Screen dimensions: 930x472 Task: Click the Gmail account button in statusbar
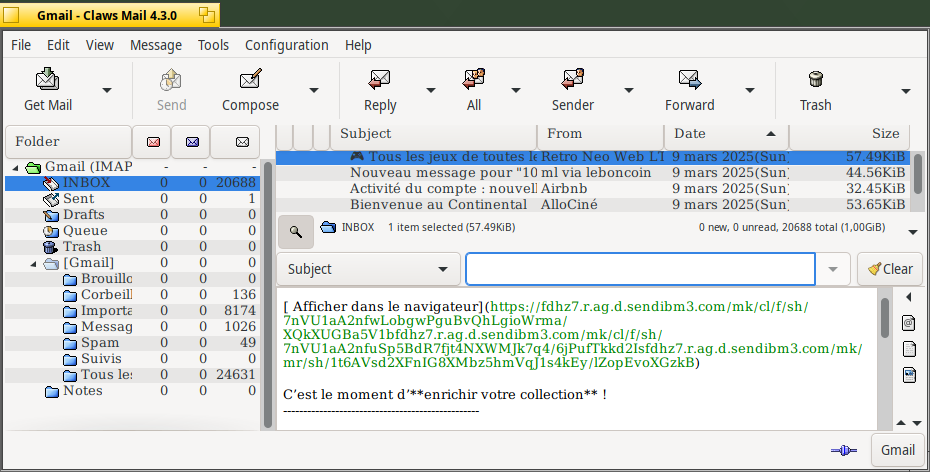coord(897,450)
